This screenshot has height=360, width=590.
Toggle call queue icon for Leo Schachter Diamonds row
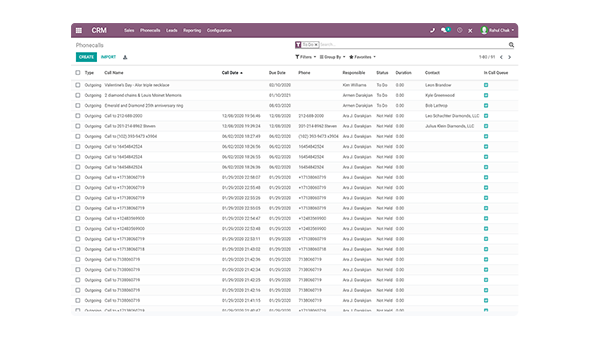pyautogui.click(x=486, y=116)
